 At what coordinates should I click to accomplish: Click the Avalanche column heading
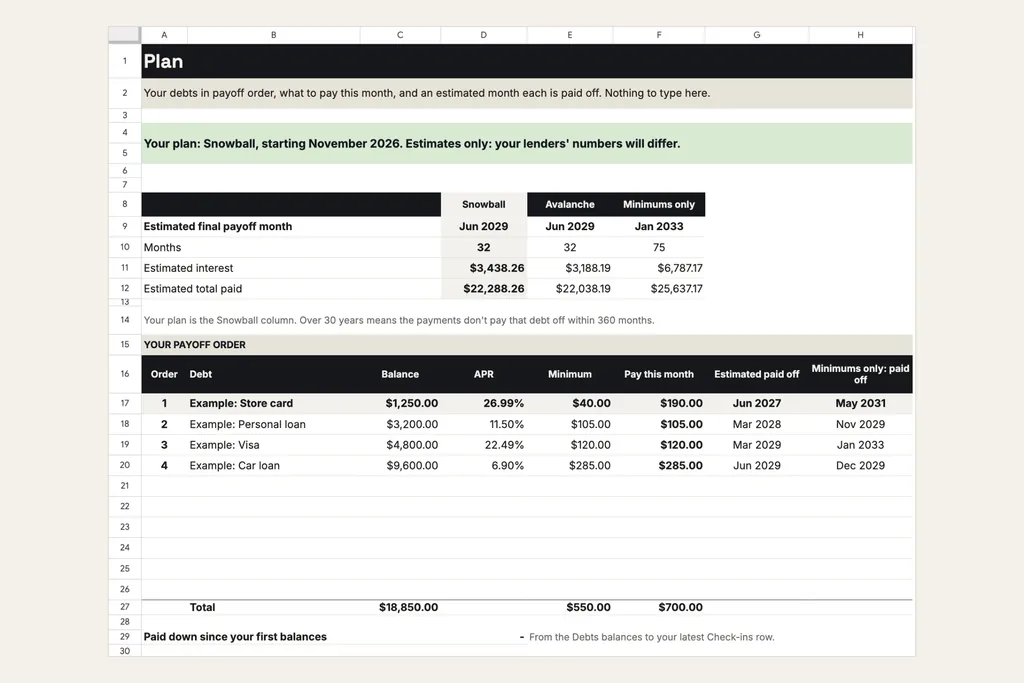click(570, 204)
